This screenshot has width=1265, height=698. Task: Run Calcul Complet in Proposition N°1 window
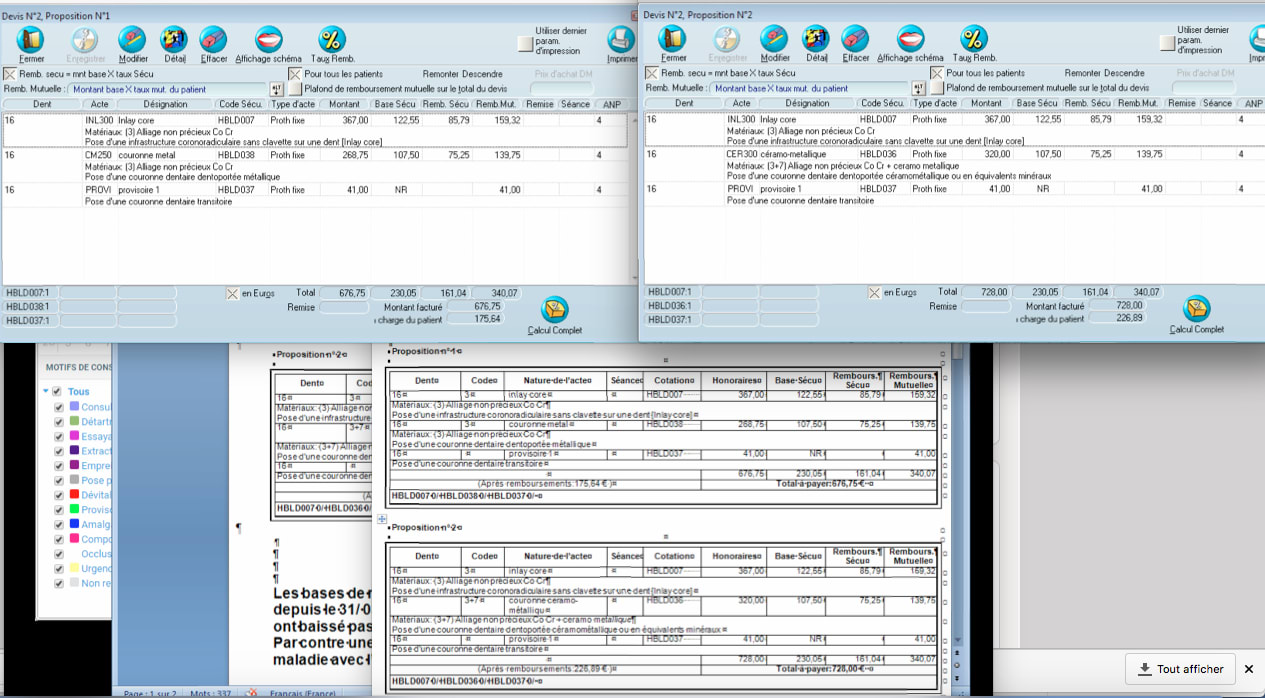pyautogui.click(x=555, y=309)
